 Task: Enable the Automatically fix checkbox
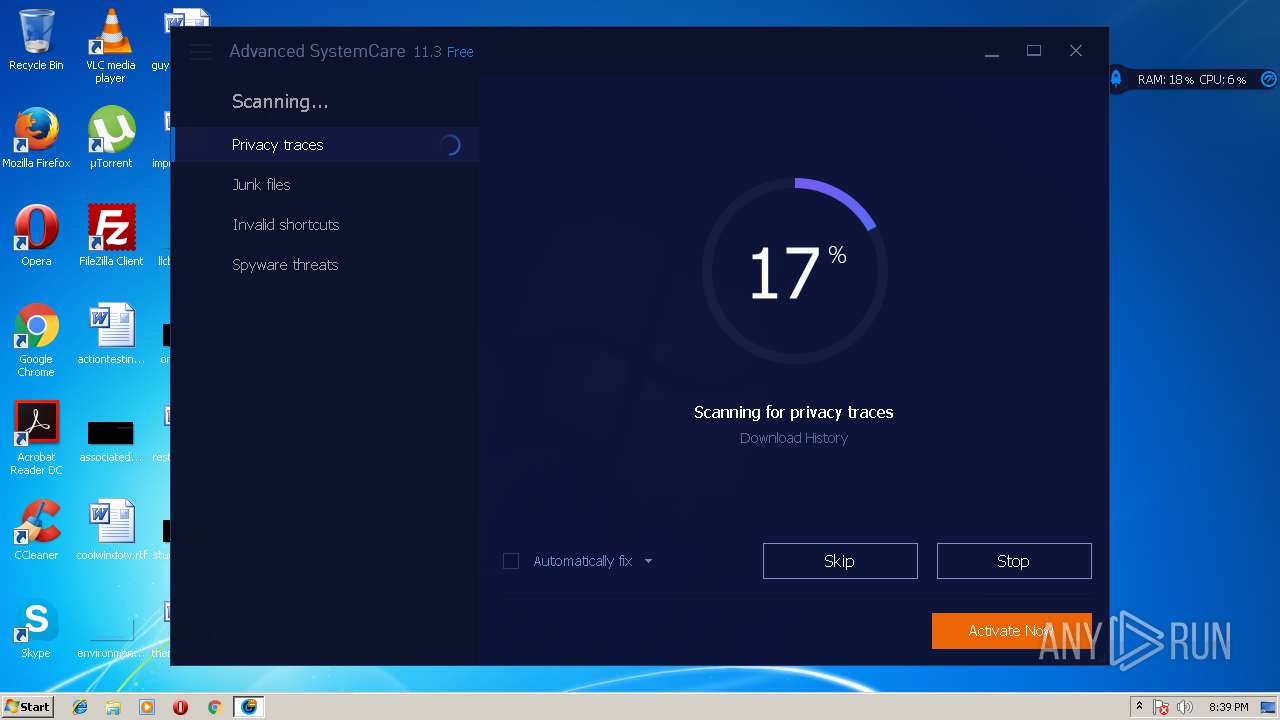click(511, 561)
